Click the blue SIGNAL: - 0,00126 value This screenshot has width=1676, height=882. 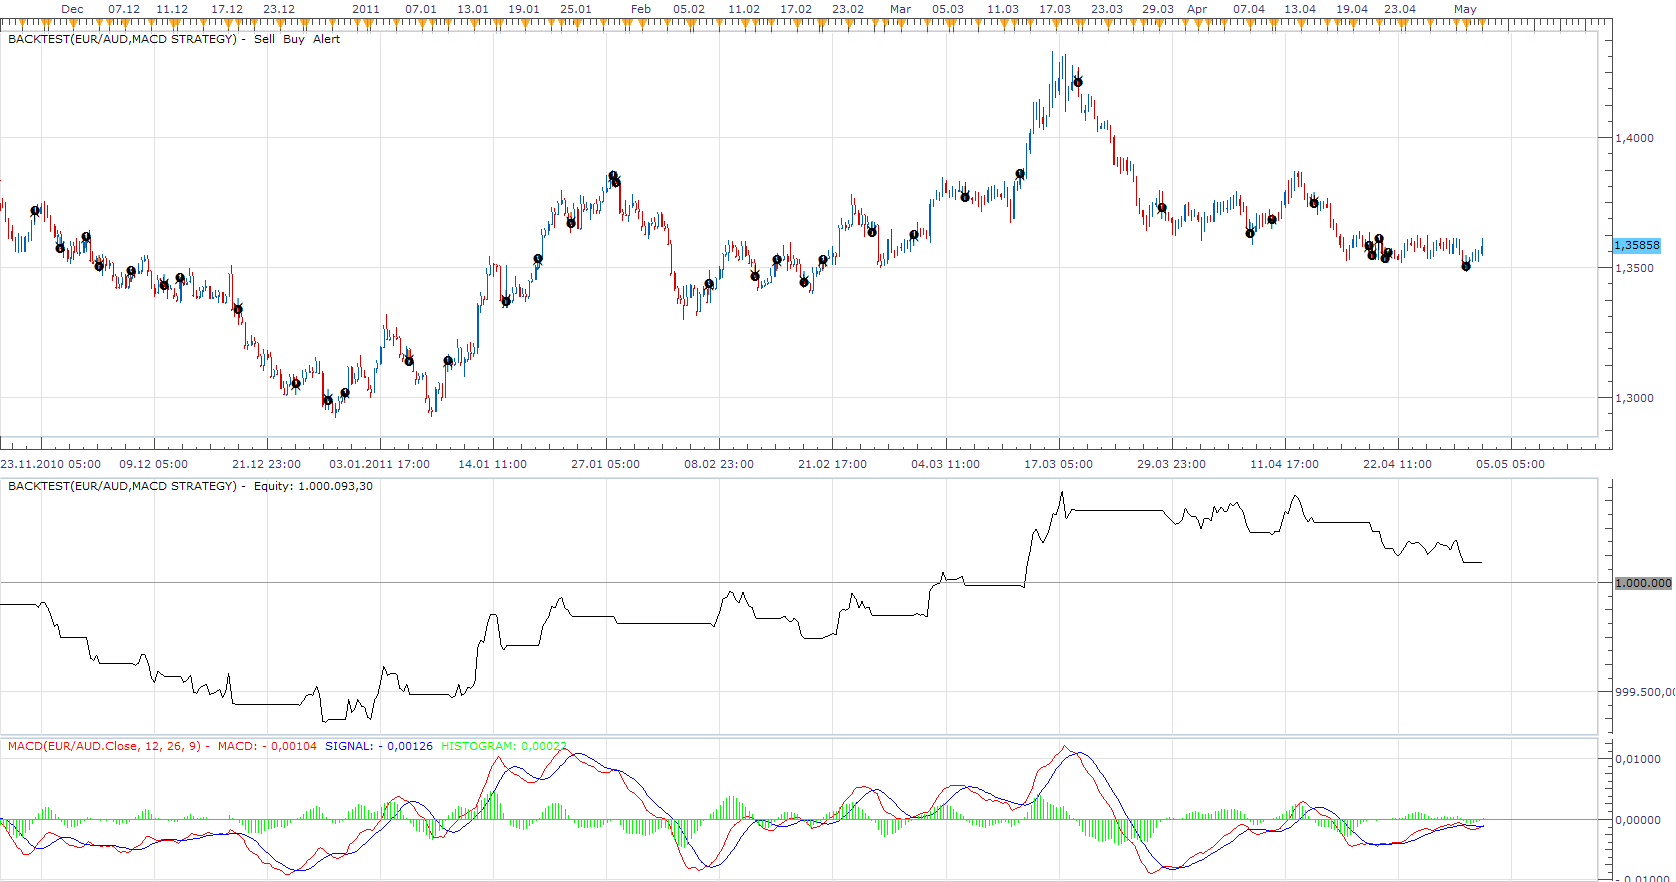click(379, 746)
